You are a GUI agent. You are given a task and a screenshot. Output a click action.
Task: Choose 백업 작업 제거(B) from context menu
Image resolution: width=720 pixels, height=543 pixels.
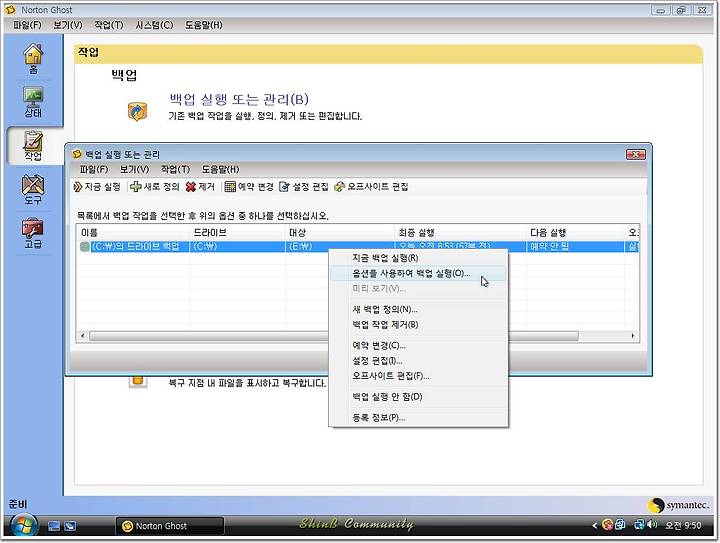[418, 325]
